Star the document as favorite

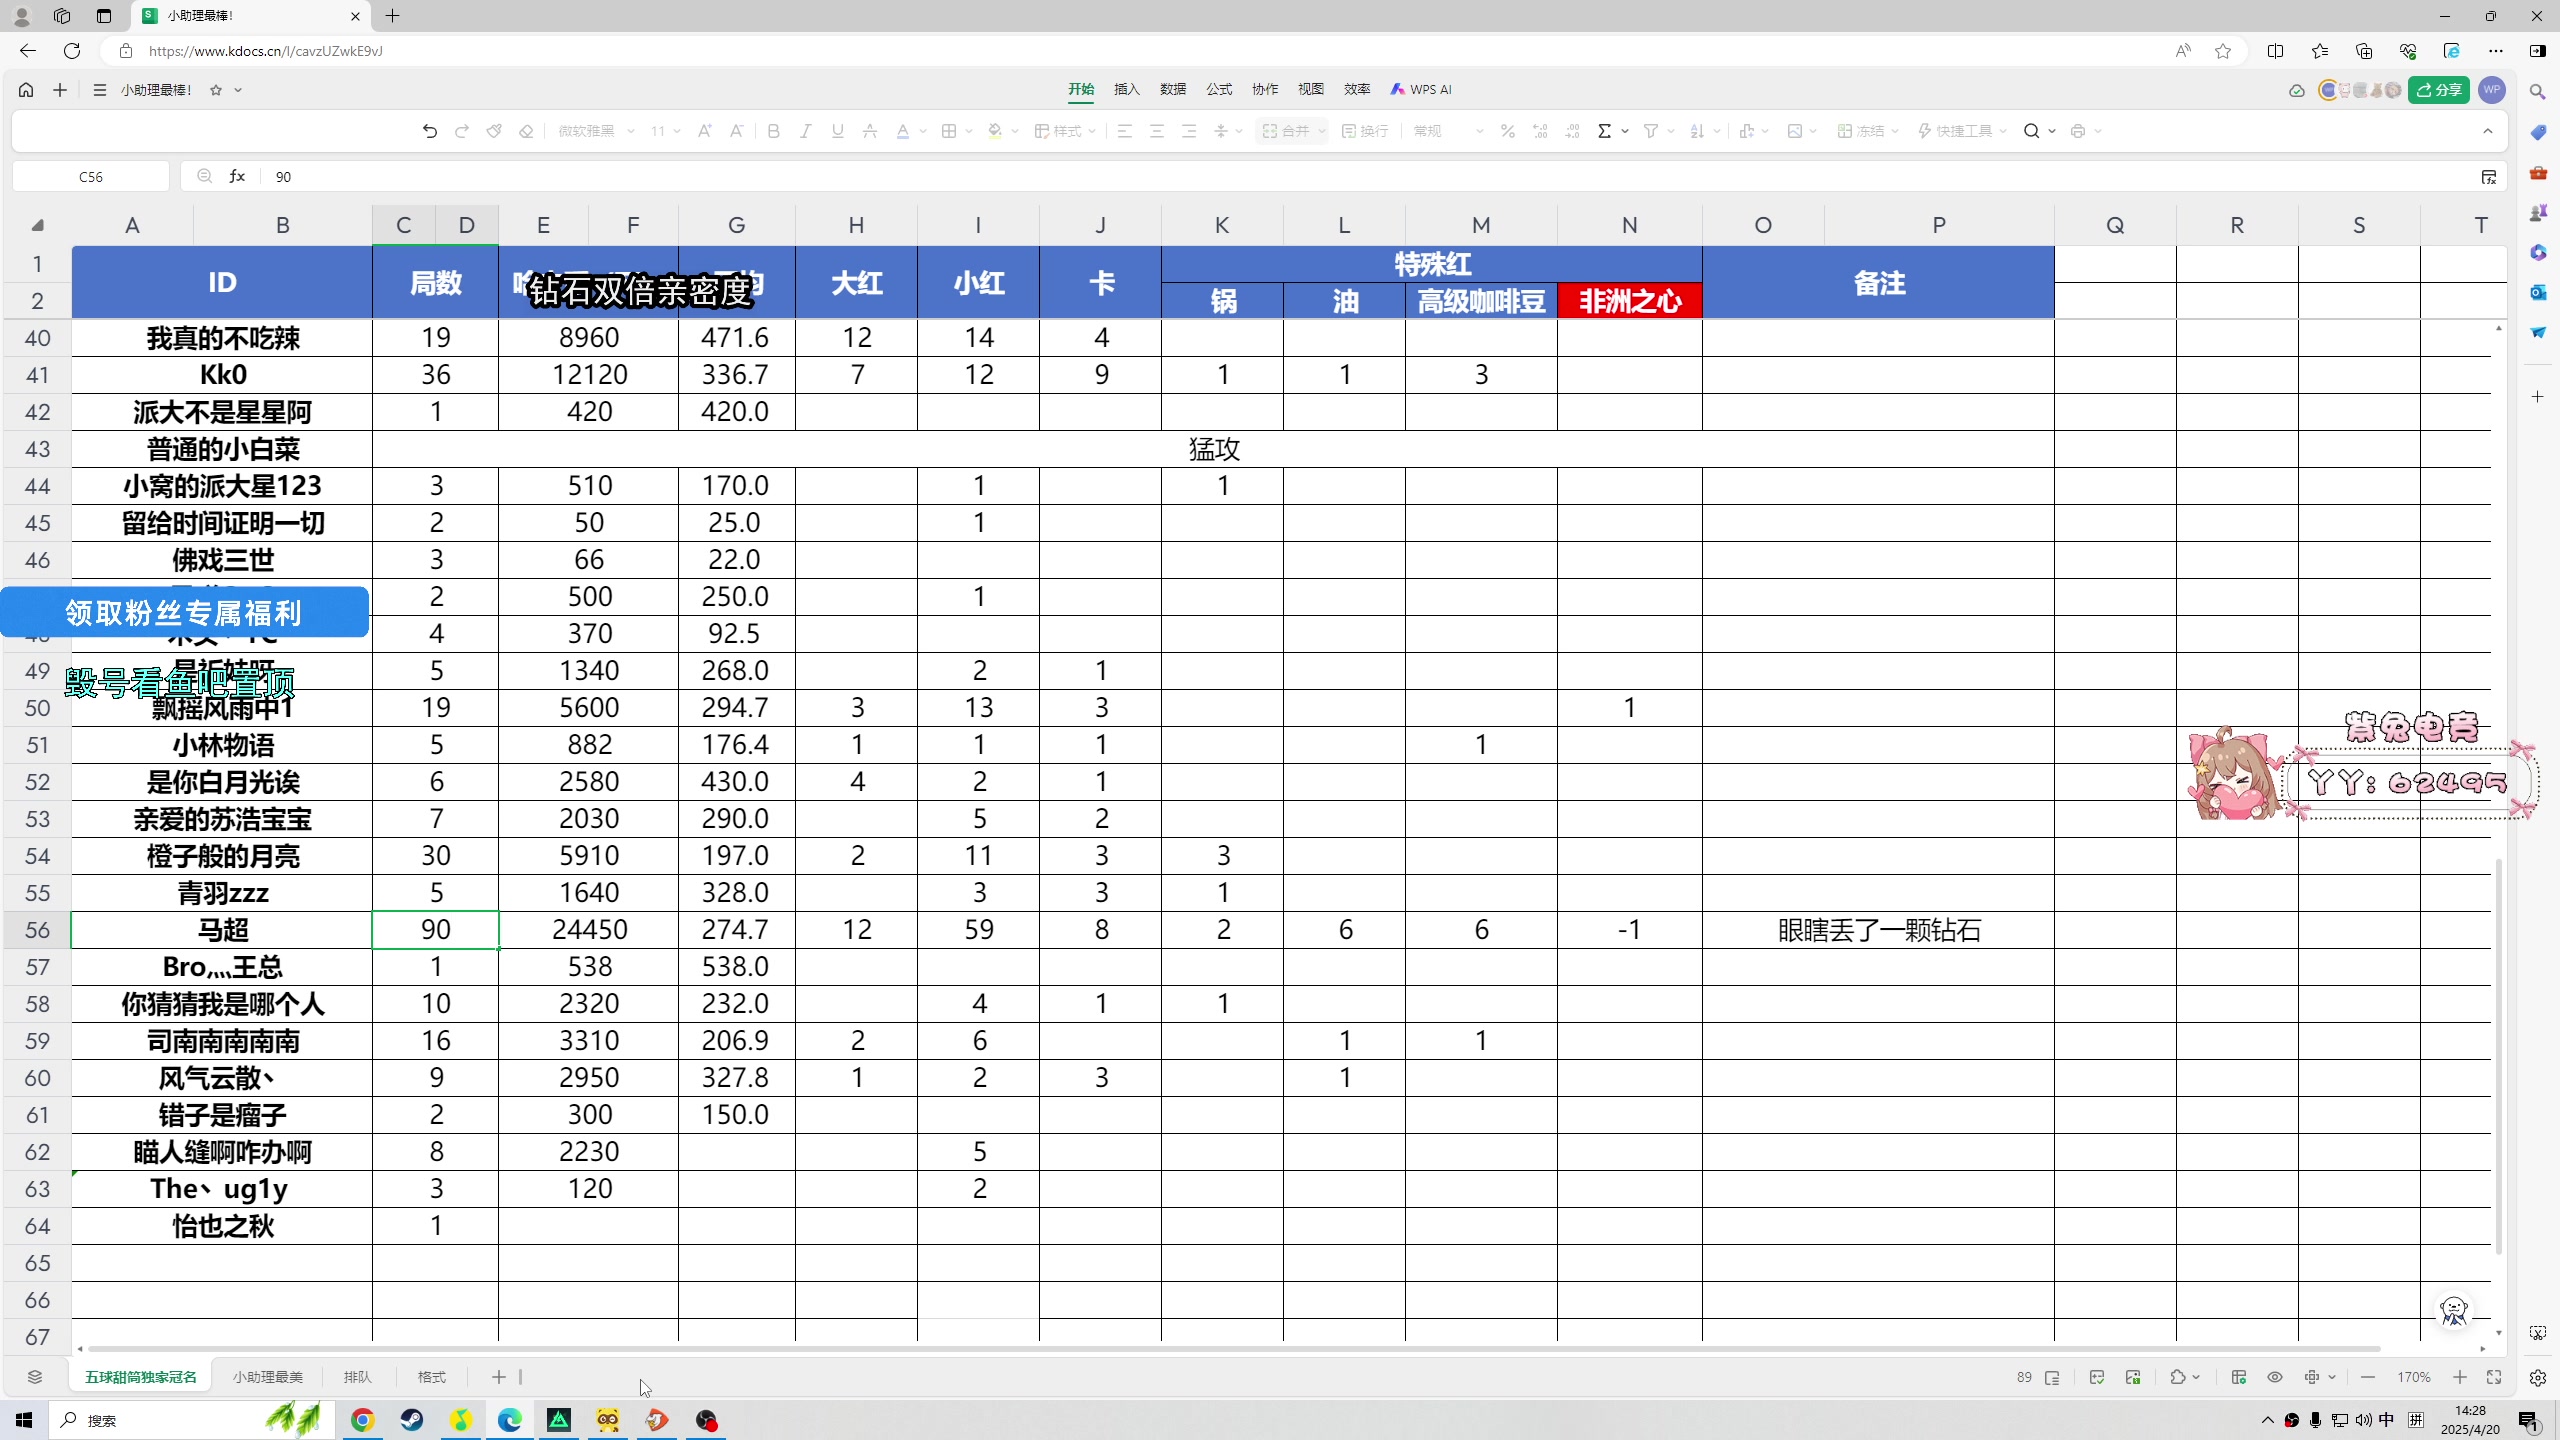[216, 90]
